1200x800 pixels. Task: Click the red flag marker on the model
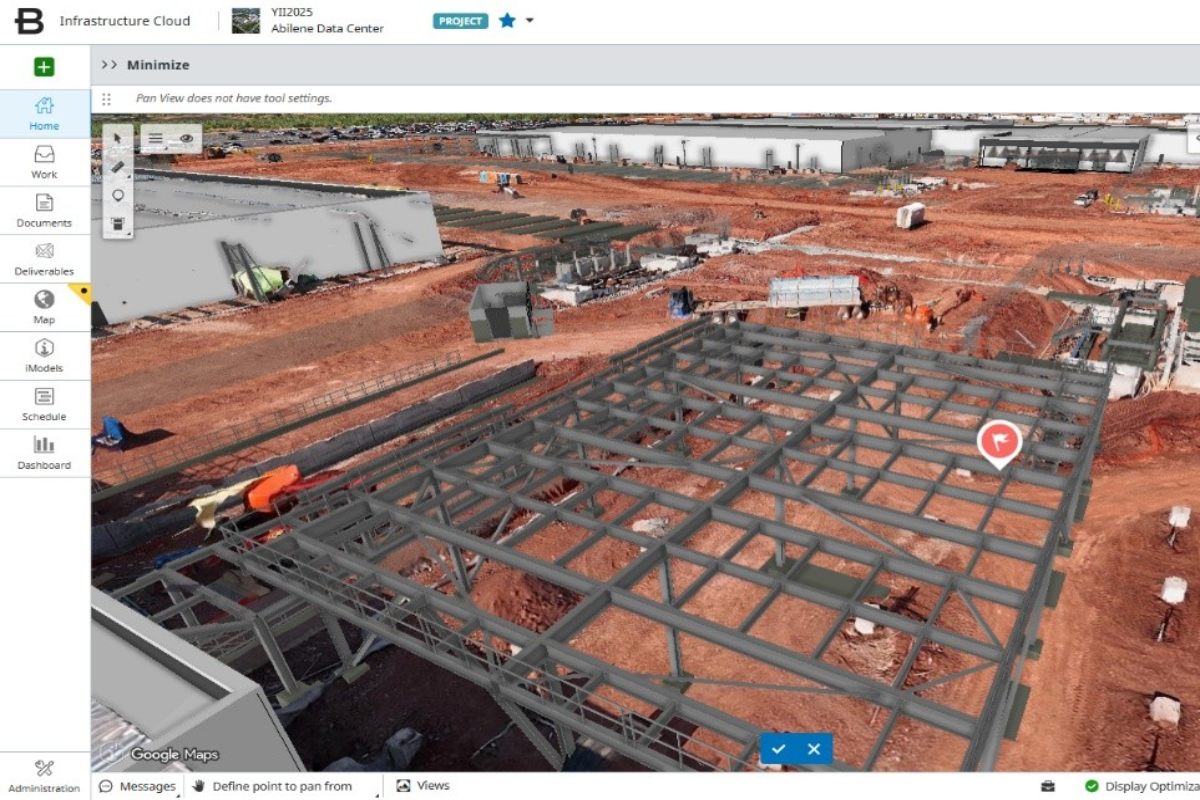[x=998, y=441]
